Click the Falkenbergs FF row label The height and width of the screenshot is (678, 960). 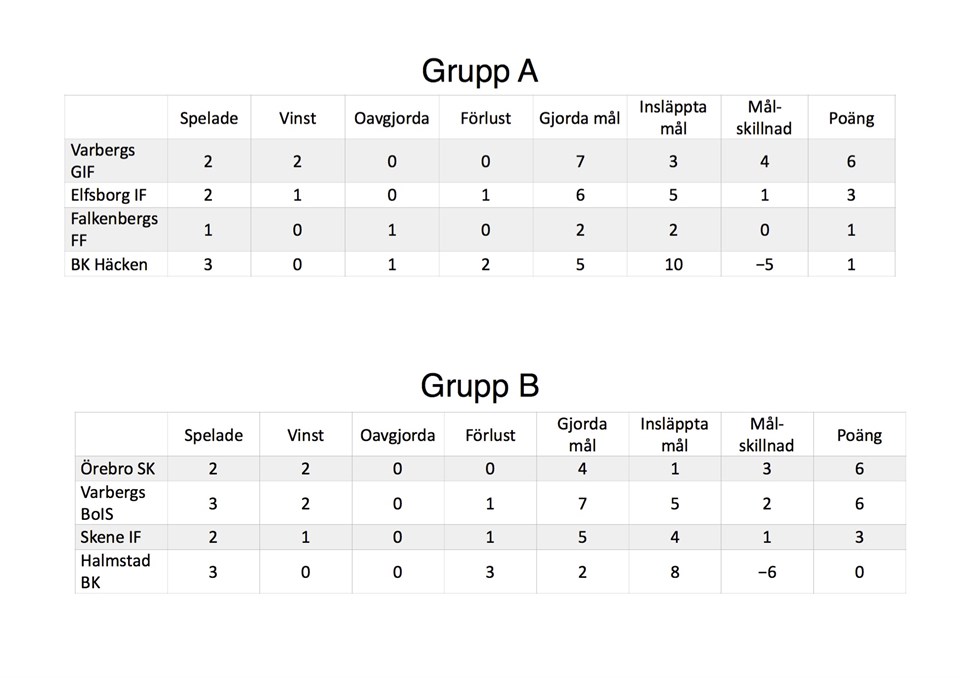[x=114, y=229]
